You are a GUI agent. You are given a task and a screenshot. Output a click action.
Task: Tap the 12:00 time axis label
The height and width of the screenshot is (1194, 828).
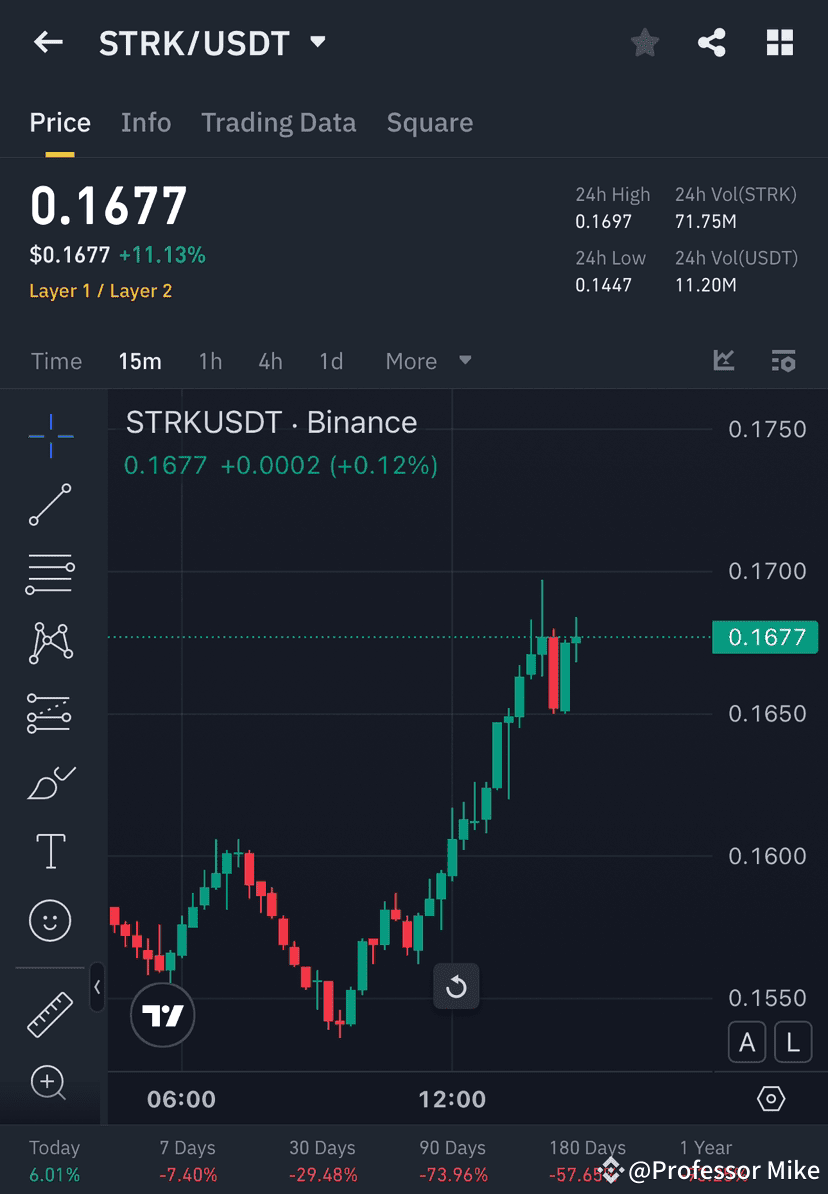(452, 1099)
